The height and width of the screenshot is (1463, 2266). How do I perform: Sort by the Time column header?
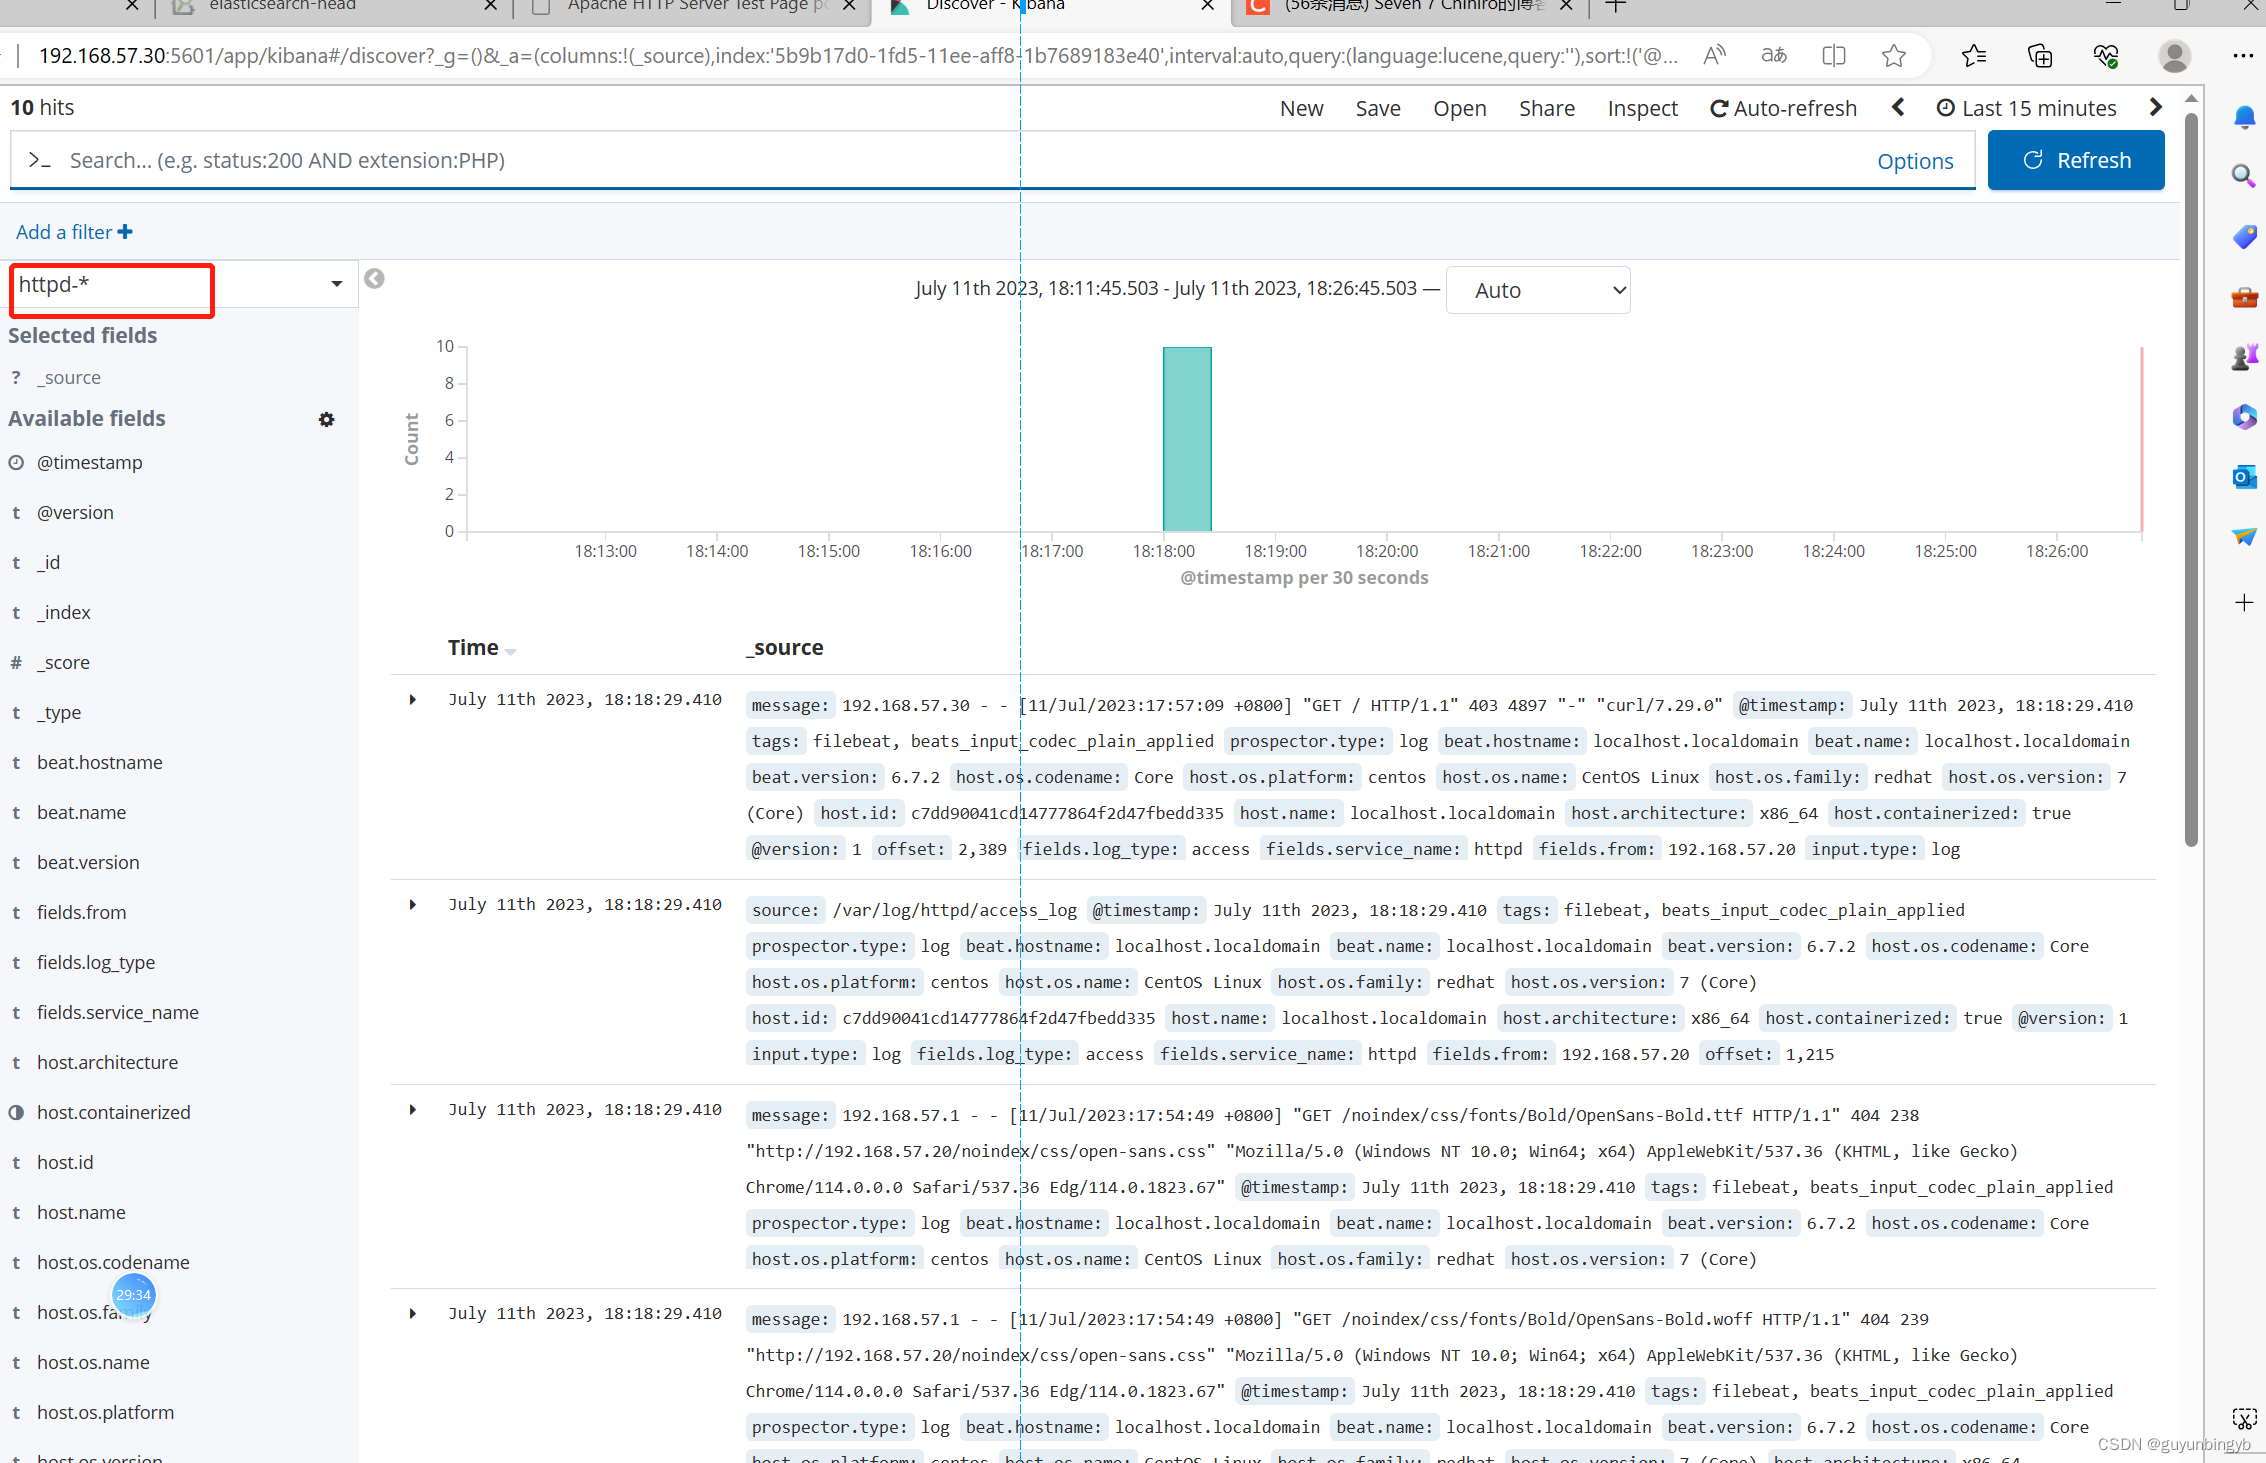click(x=481, y=648)
